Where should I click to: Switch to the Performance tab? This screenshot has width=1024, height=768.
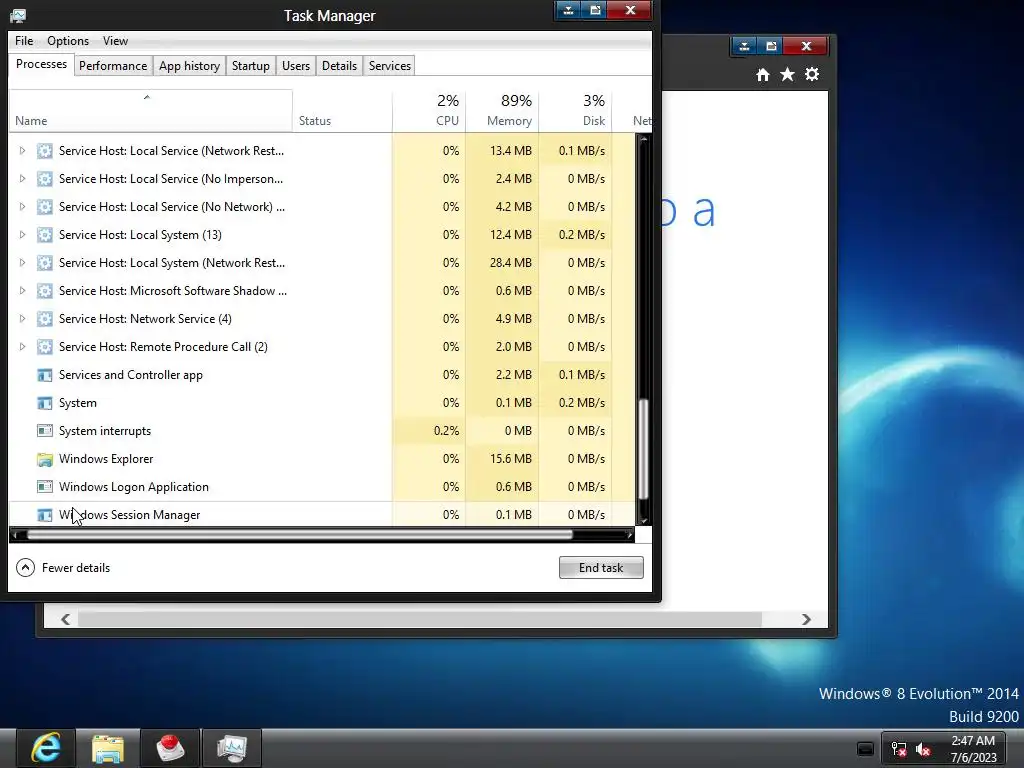113,66
